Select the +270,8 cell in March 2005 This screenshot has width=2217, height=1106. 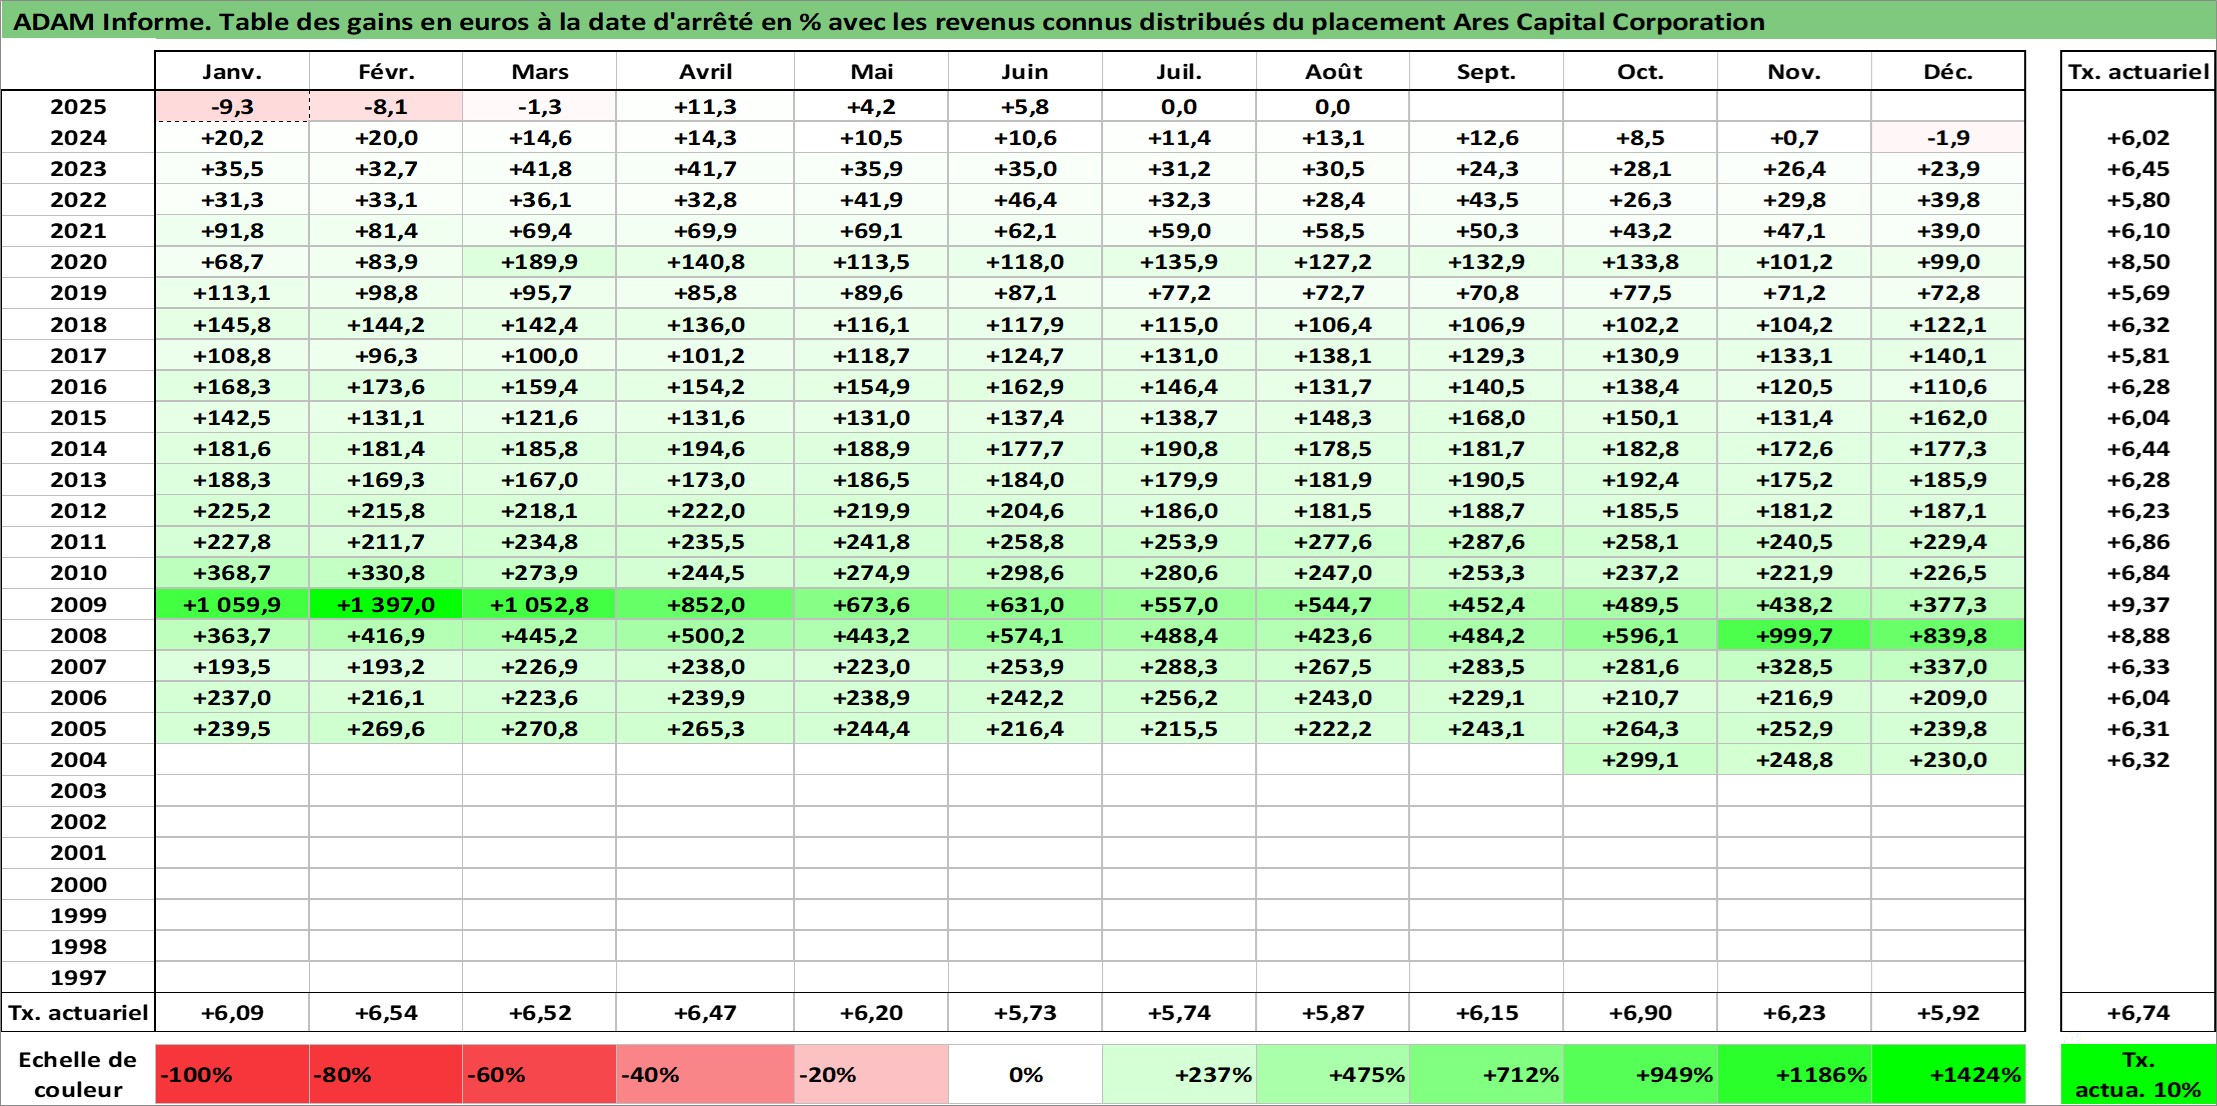coord(539,729)
